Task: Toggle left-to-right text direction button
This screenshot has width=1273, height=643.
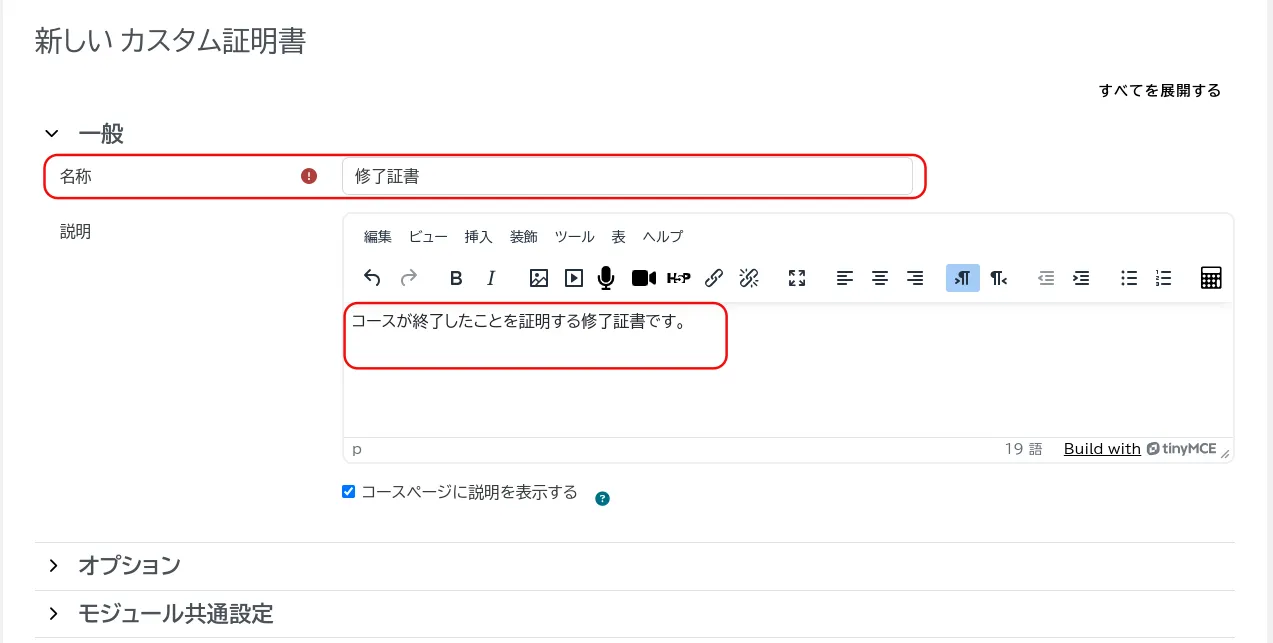Action: [962, 278]
